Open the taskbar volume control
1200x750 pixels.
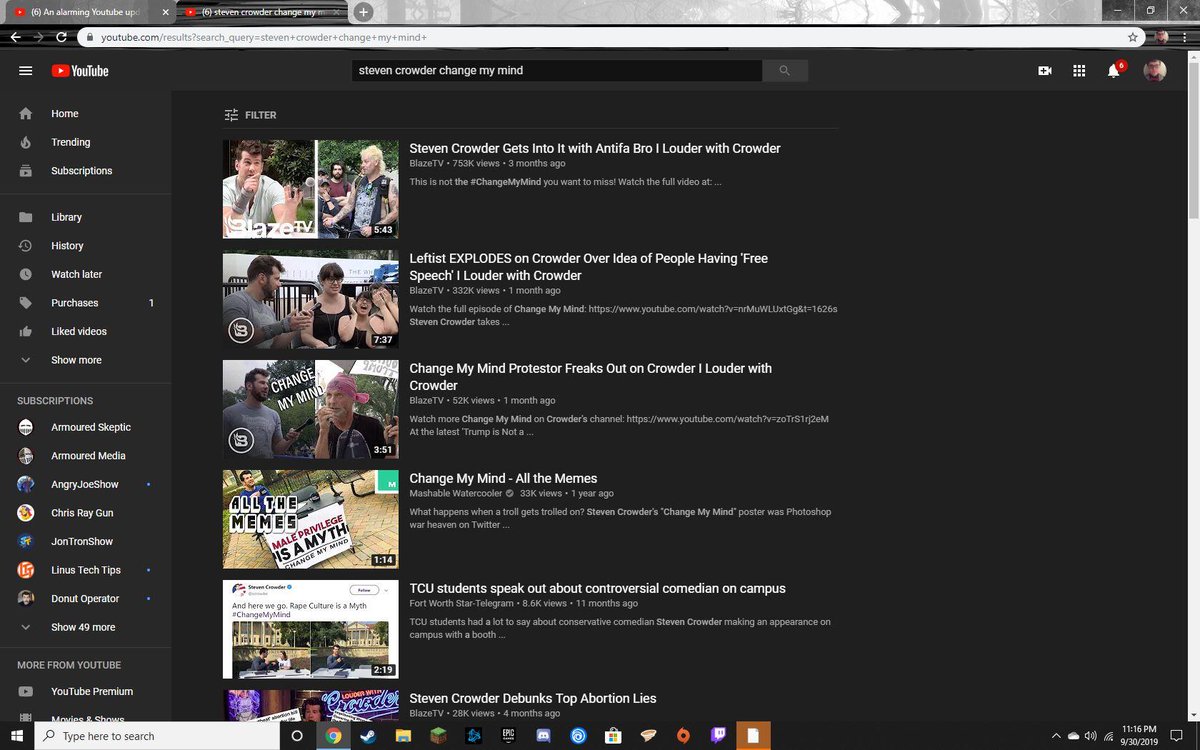click(x=1090, y=737)
